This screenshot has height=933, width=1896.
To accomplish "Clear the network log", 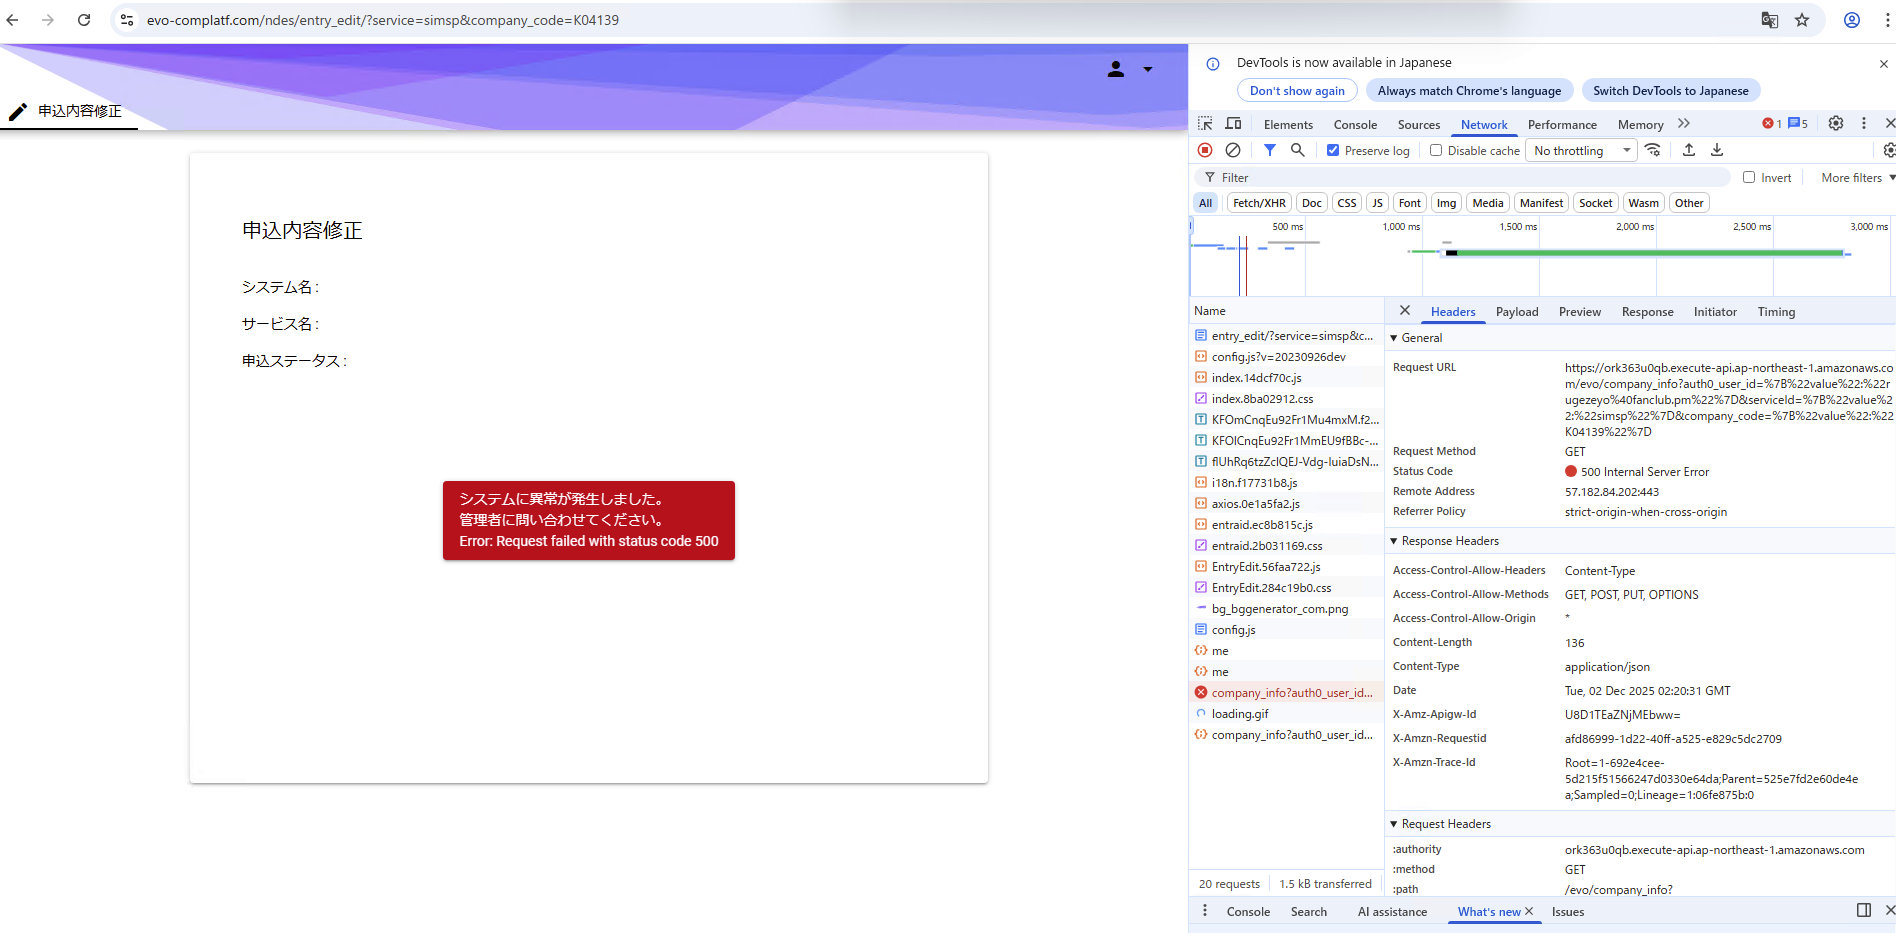I will tap(1233, 150).
